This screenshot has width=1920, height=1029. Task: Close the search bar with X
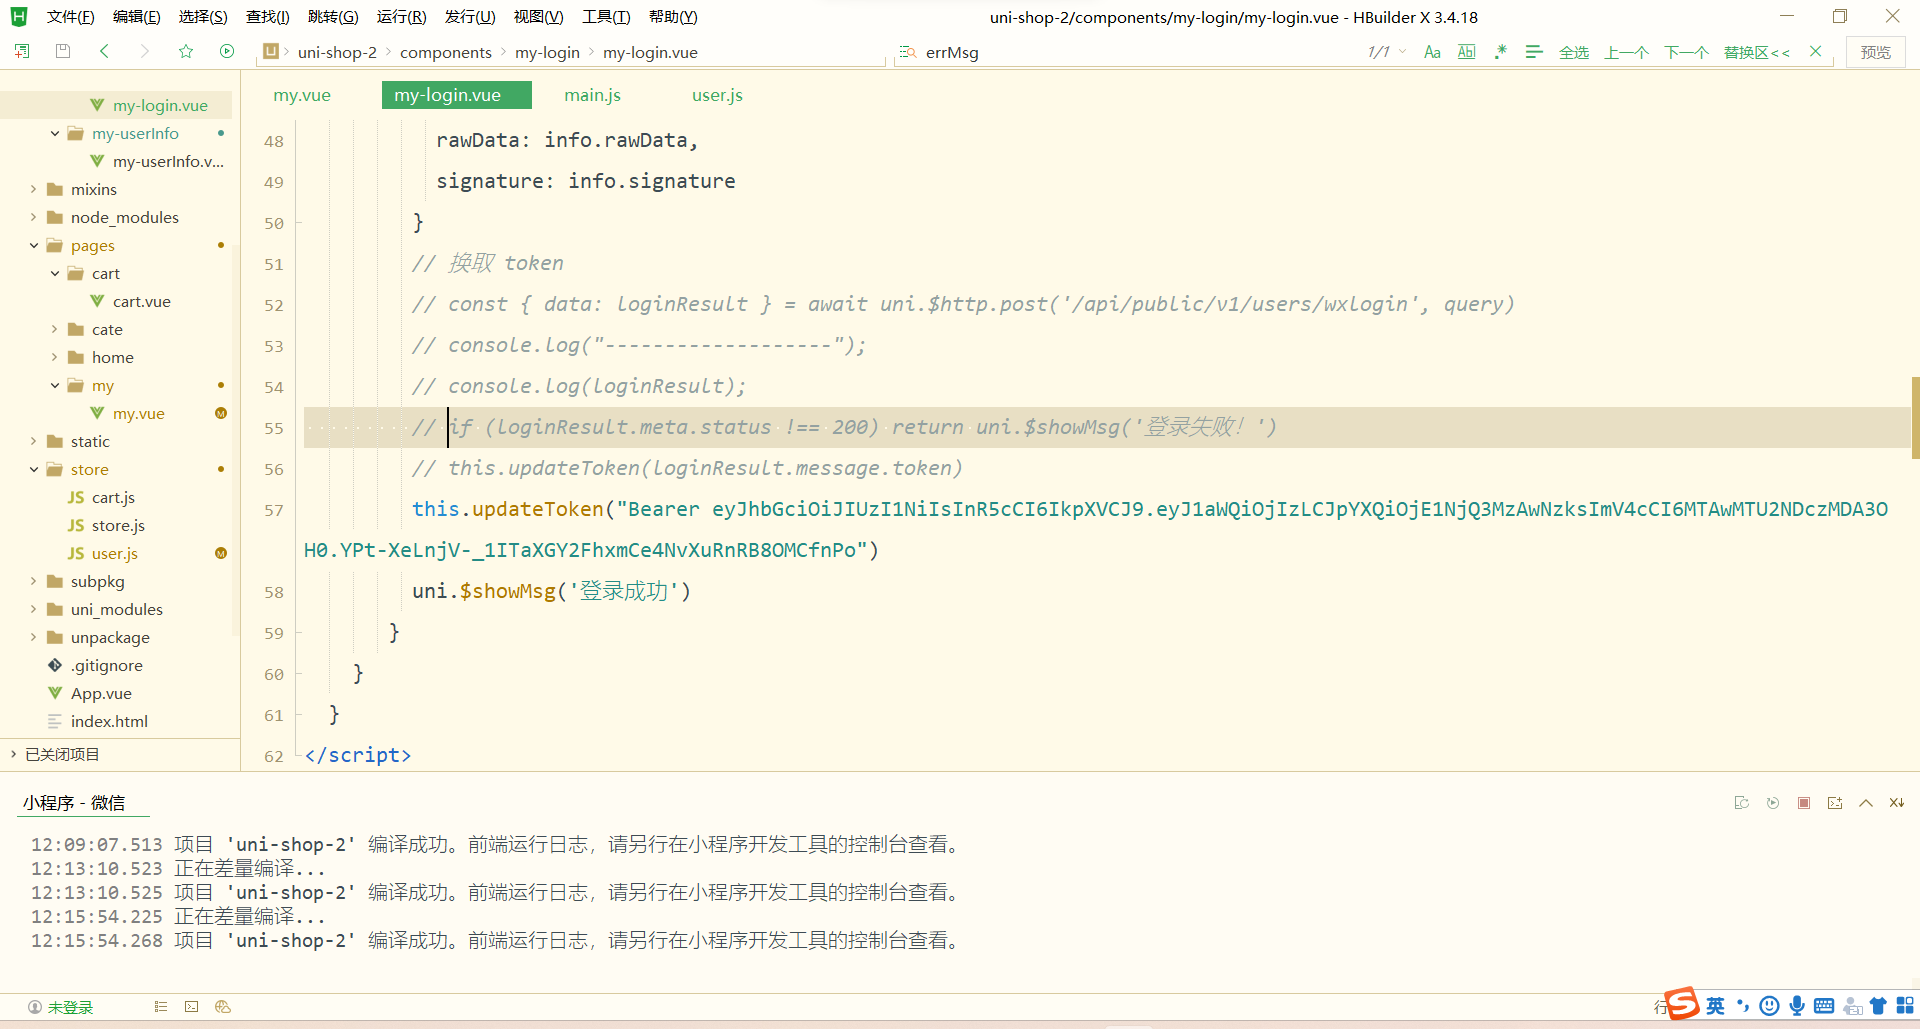pyautogui.click(x=1816, y=52)
